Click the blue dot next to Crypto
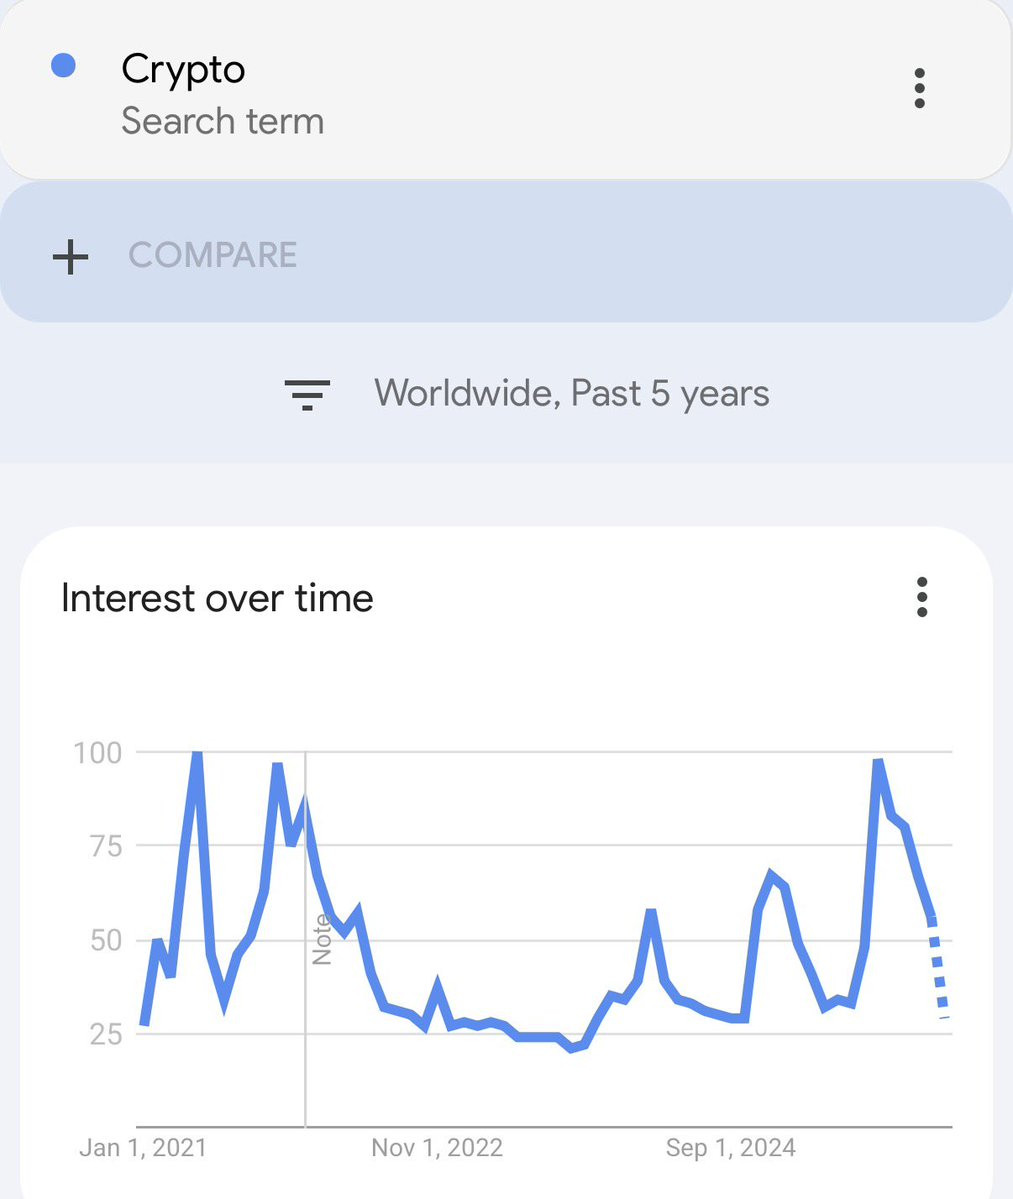The height and width of the screenshot is (1199, 1013). point(63,66)
